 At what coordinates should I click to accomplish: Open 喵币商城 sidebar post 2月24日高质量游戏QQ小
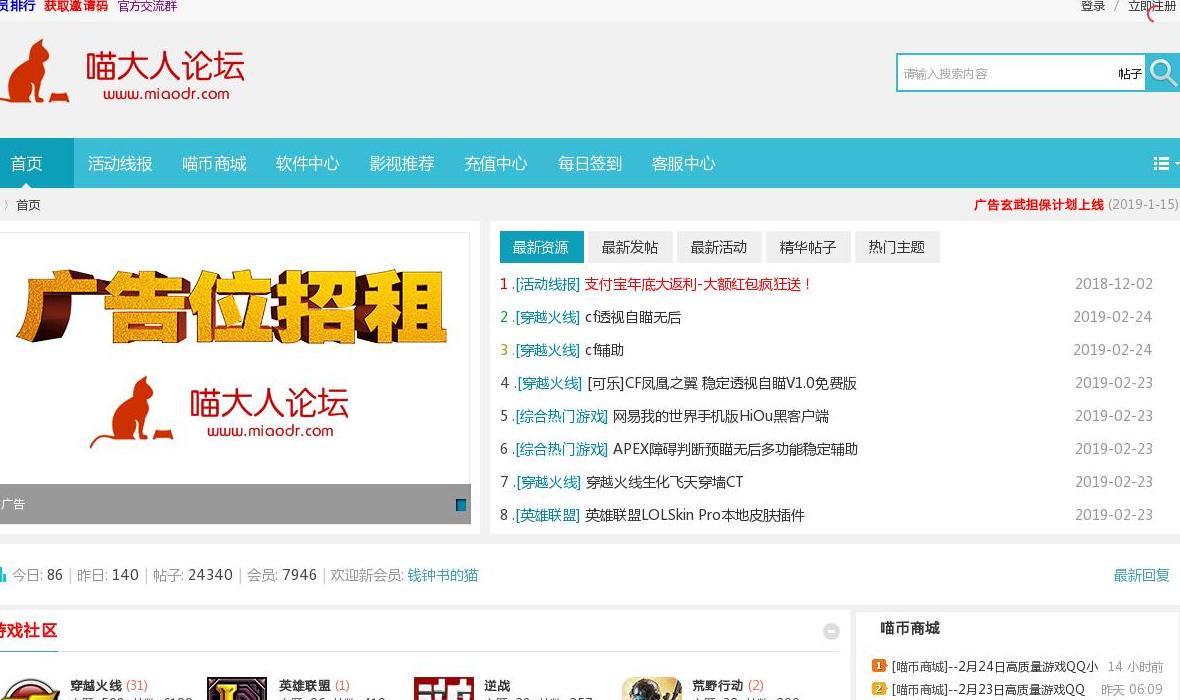coord(994,666)
